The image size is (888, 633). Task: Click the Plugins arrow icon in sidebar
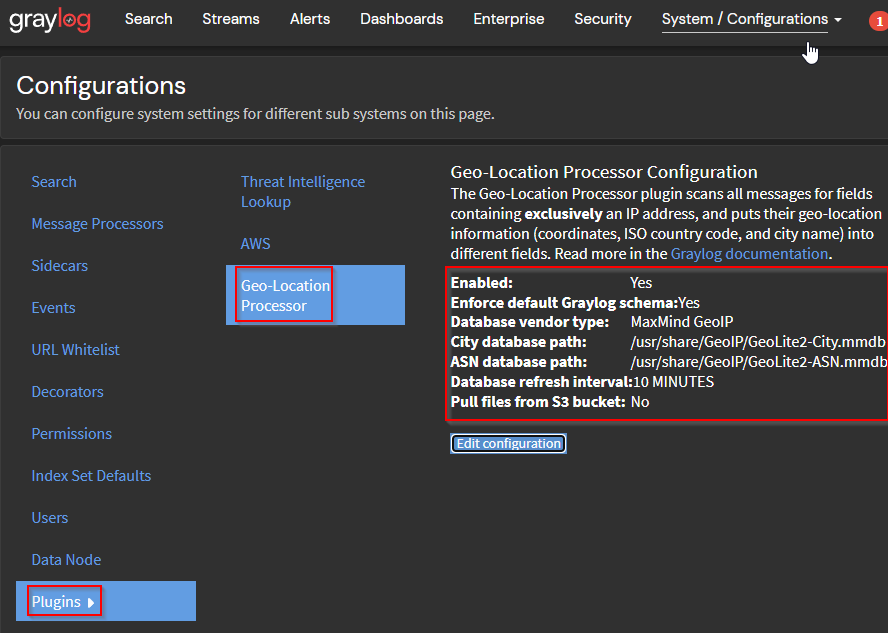click(x=92, y=601)
